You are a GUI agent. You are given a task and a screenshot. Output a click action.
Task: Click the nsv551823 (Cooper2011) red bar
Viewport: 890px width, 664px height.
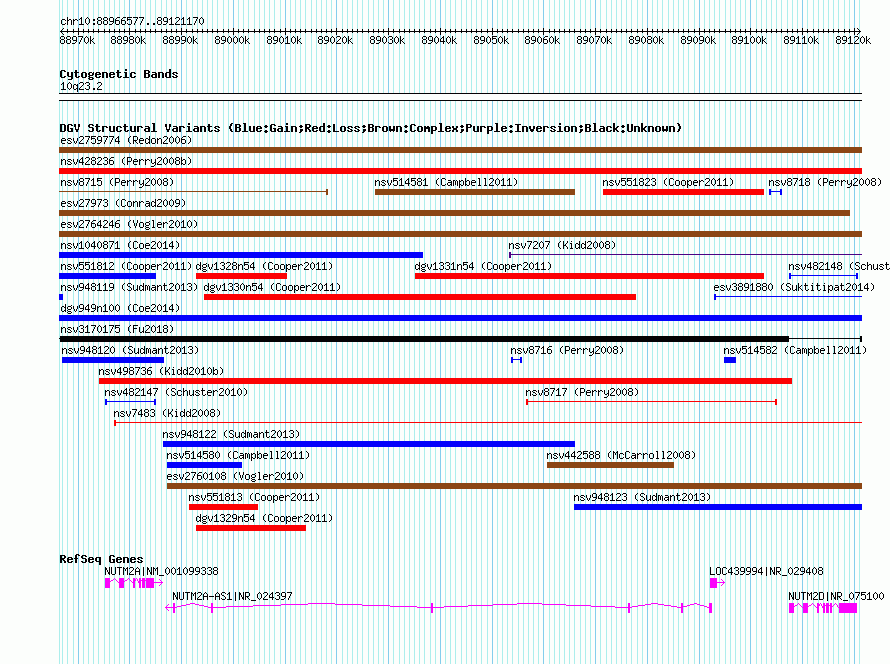[683, 192]
